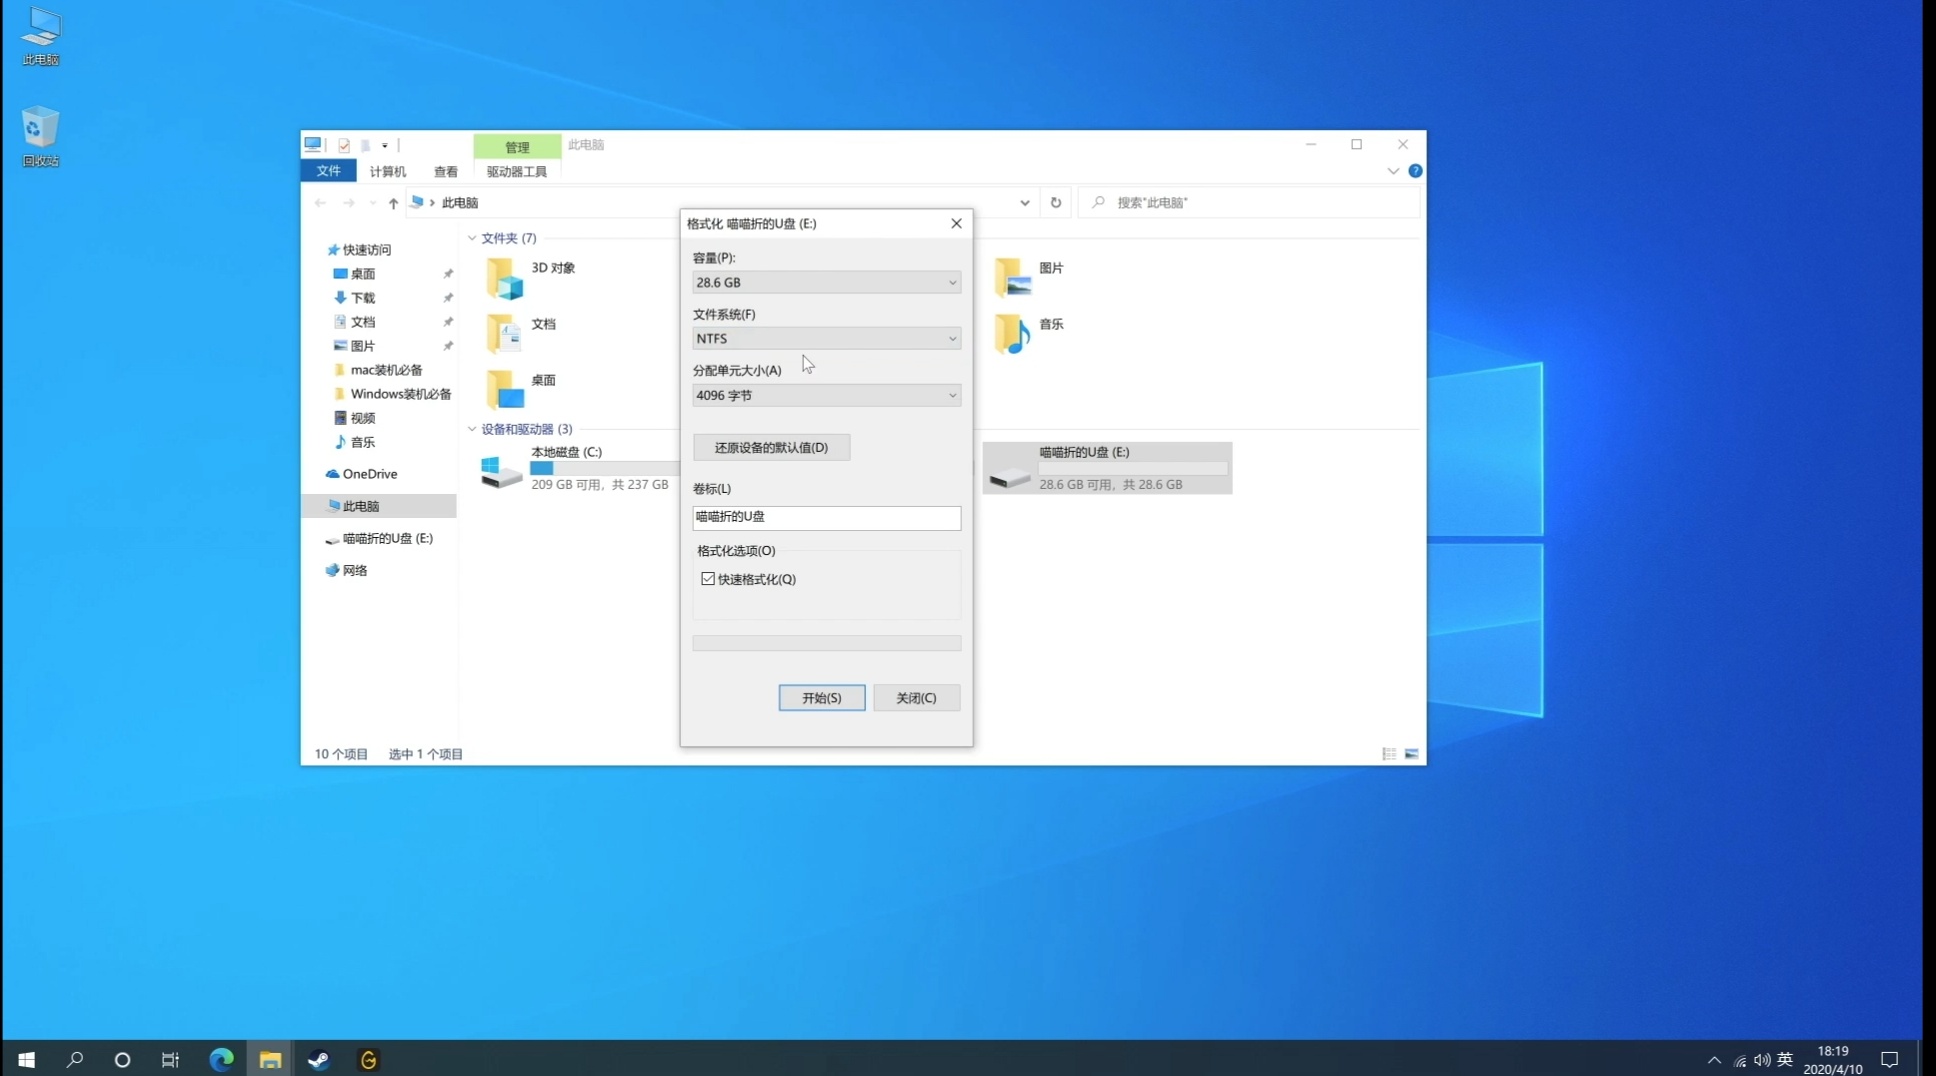
Task: Open Task View on the taskbar
Action: click(x=170, y=1060)
